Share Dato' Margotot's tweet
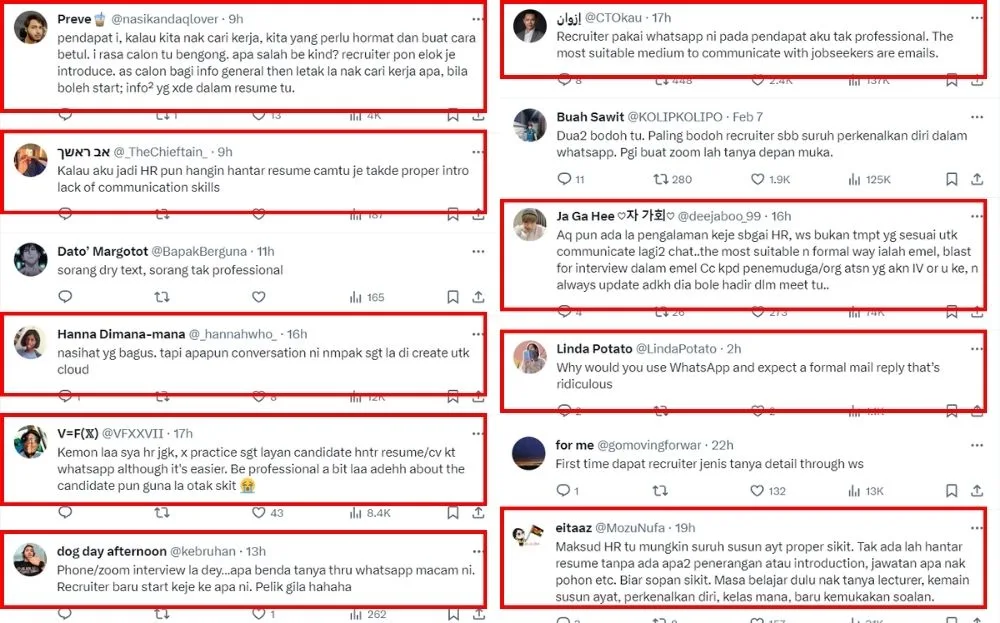 478,297
